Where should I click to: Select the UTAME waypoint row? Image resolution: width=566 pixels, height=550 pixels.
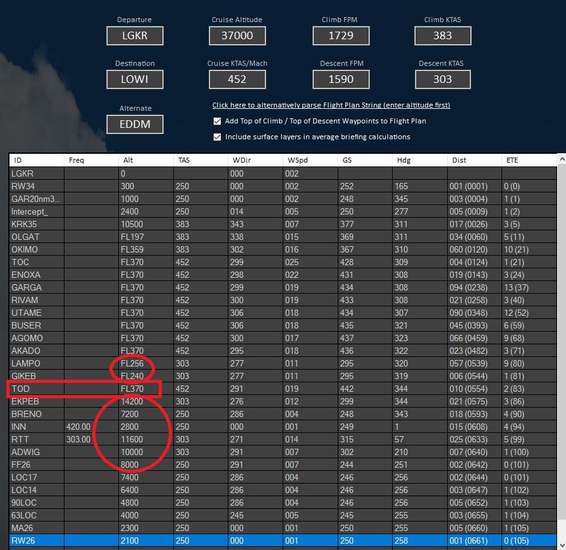coord(283,313)
